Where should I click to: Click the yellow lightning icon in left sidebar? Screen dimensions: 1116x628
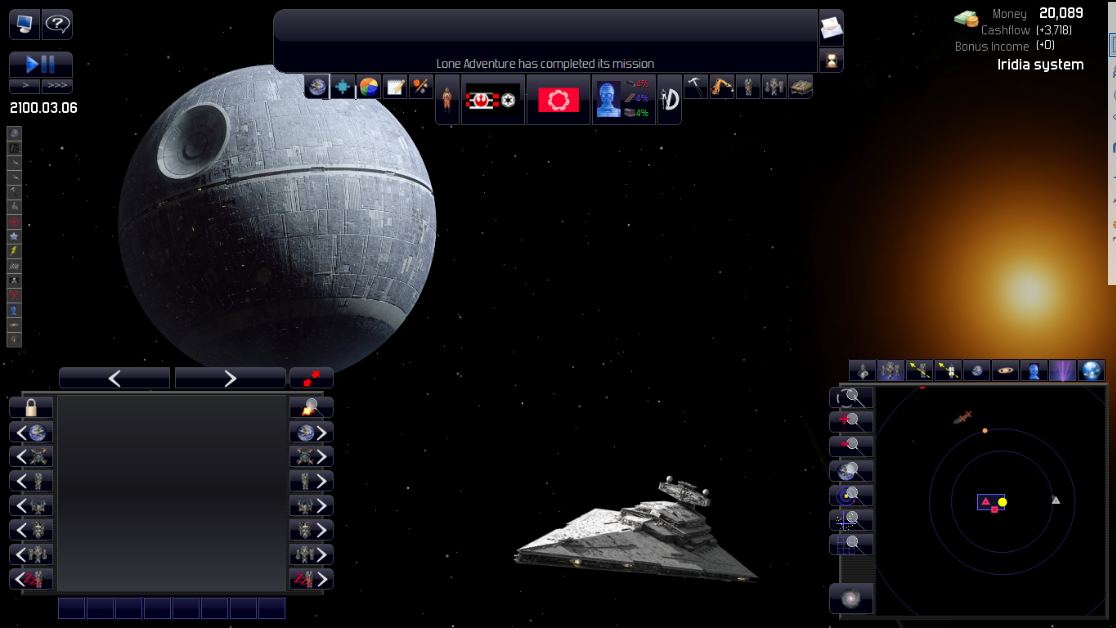click(x=14, y=251)
